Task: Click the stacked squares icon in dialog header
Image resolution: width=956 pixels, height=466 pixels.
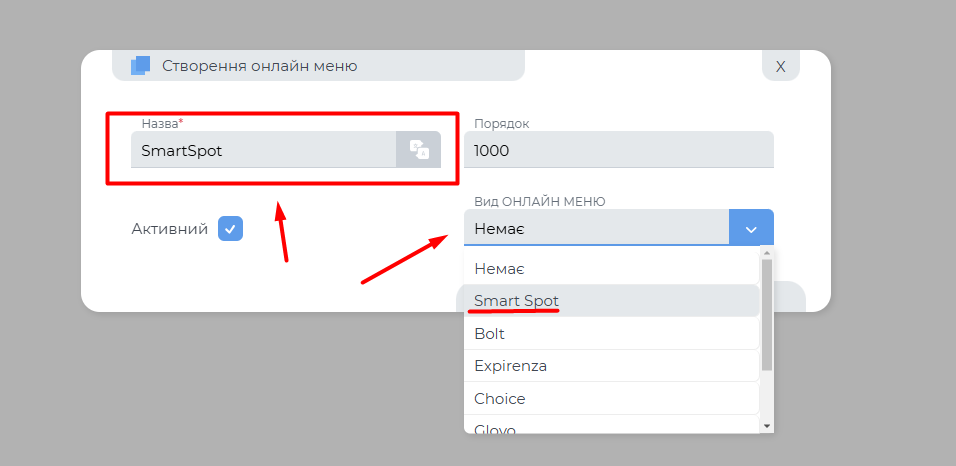Action: [x=140, y=66]
